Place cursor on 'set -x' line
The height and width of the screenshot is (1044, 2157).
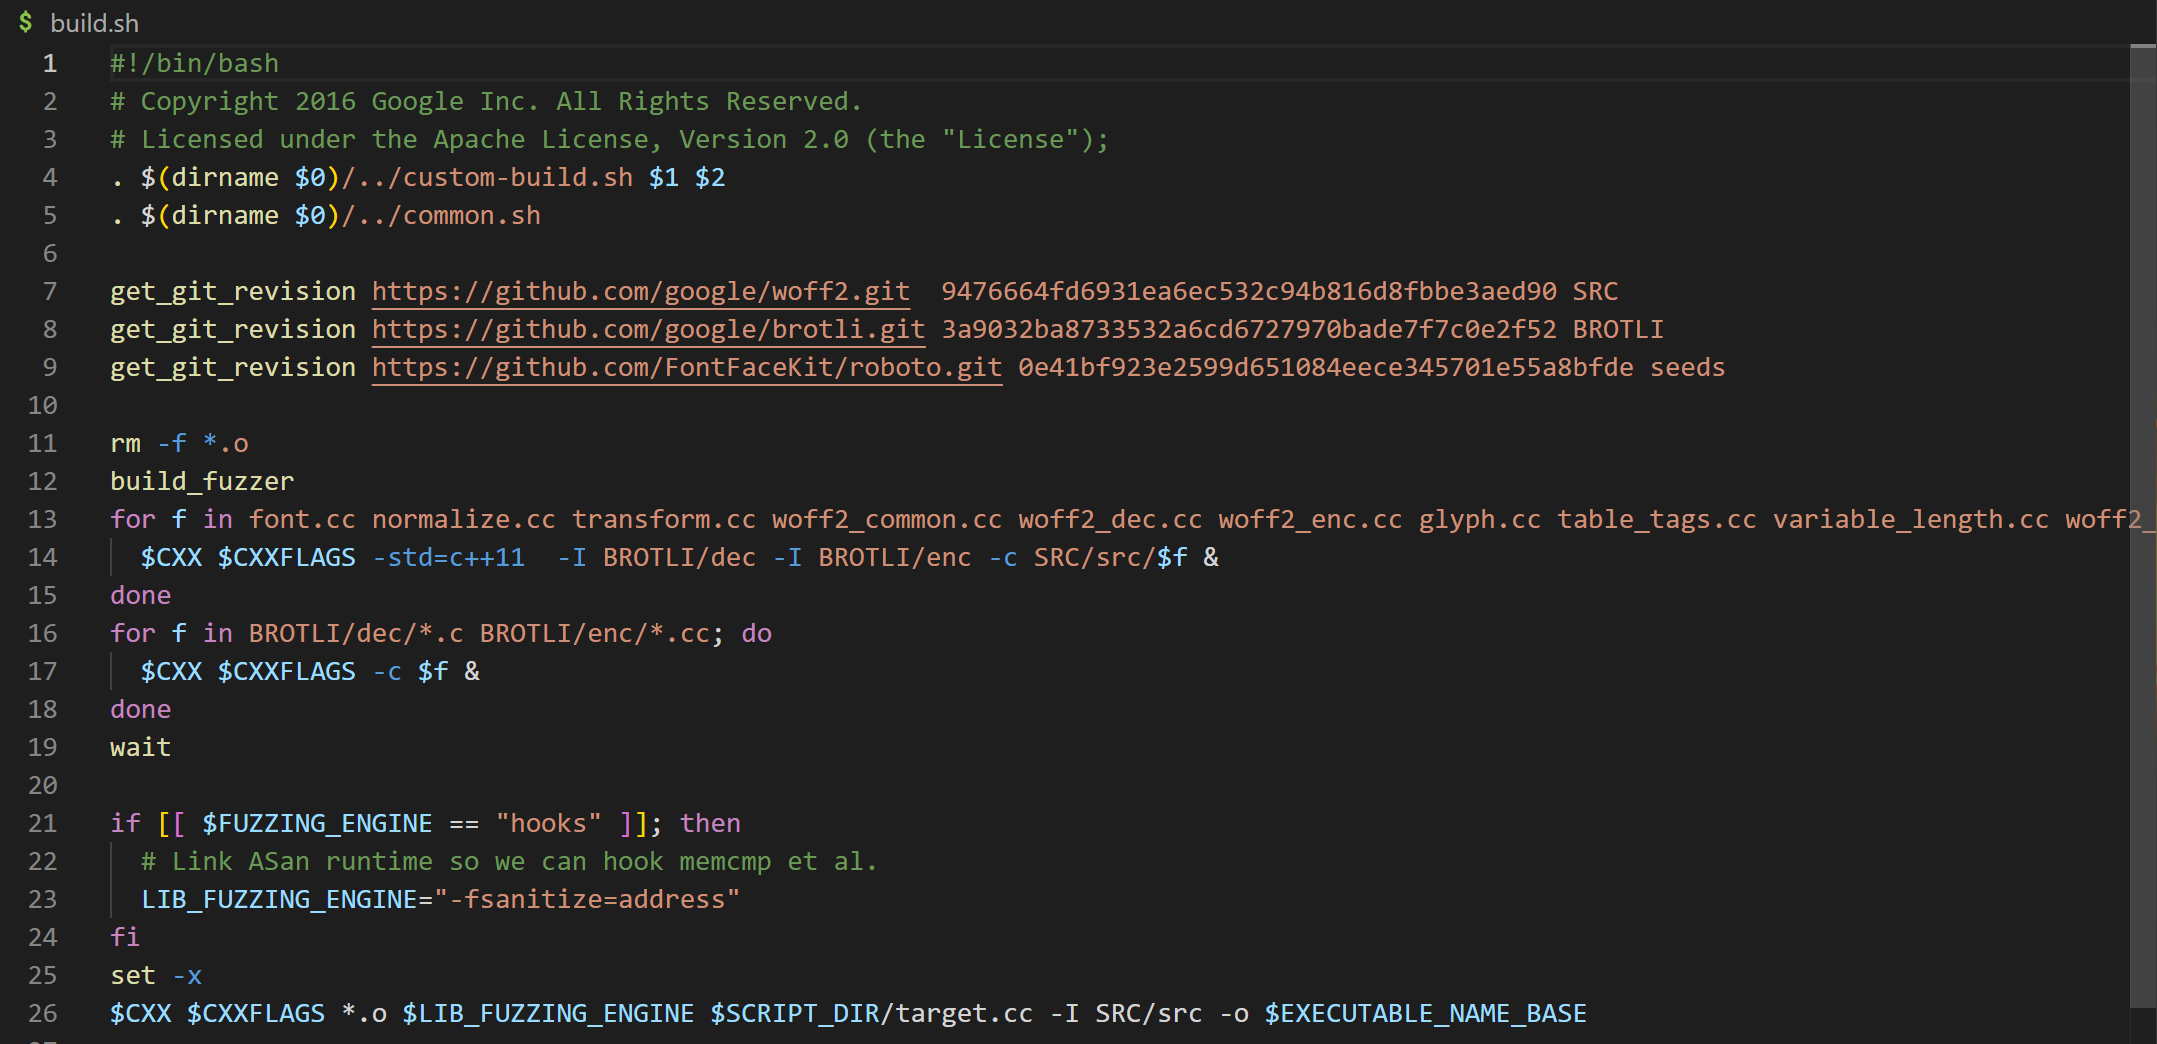tap(156, 975)
